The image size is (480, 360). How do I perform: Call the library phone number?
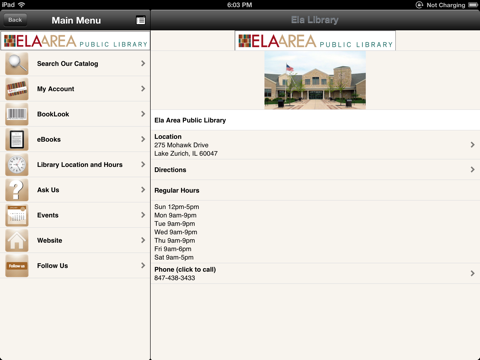pos(316,274)
